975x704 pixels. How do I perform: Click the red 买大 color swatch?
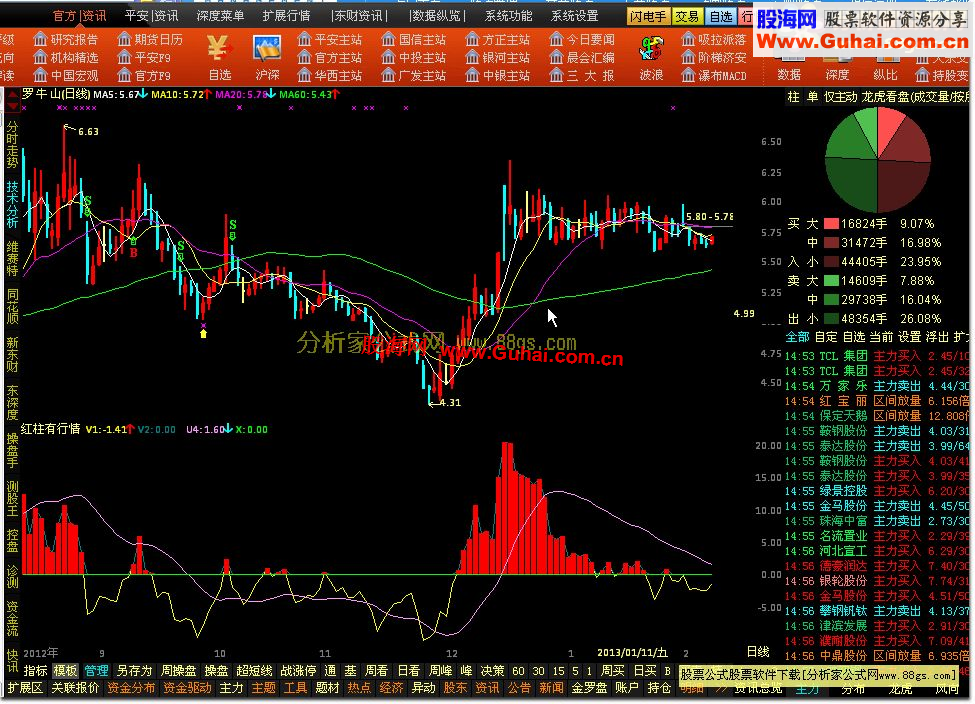[831, 224]
